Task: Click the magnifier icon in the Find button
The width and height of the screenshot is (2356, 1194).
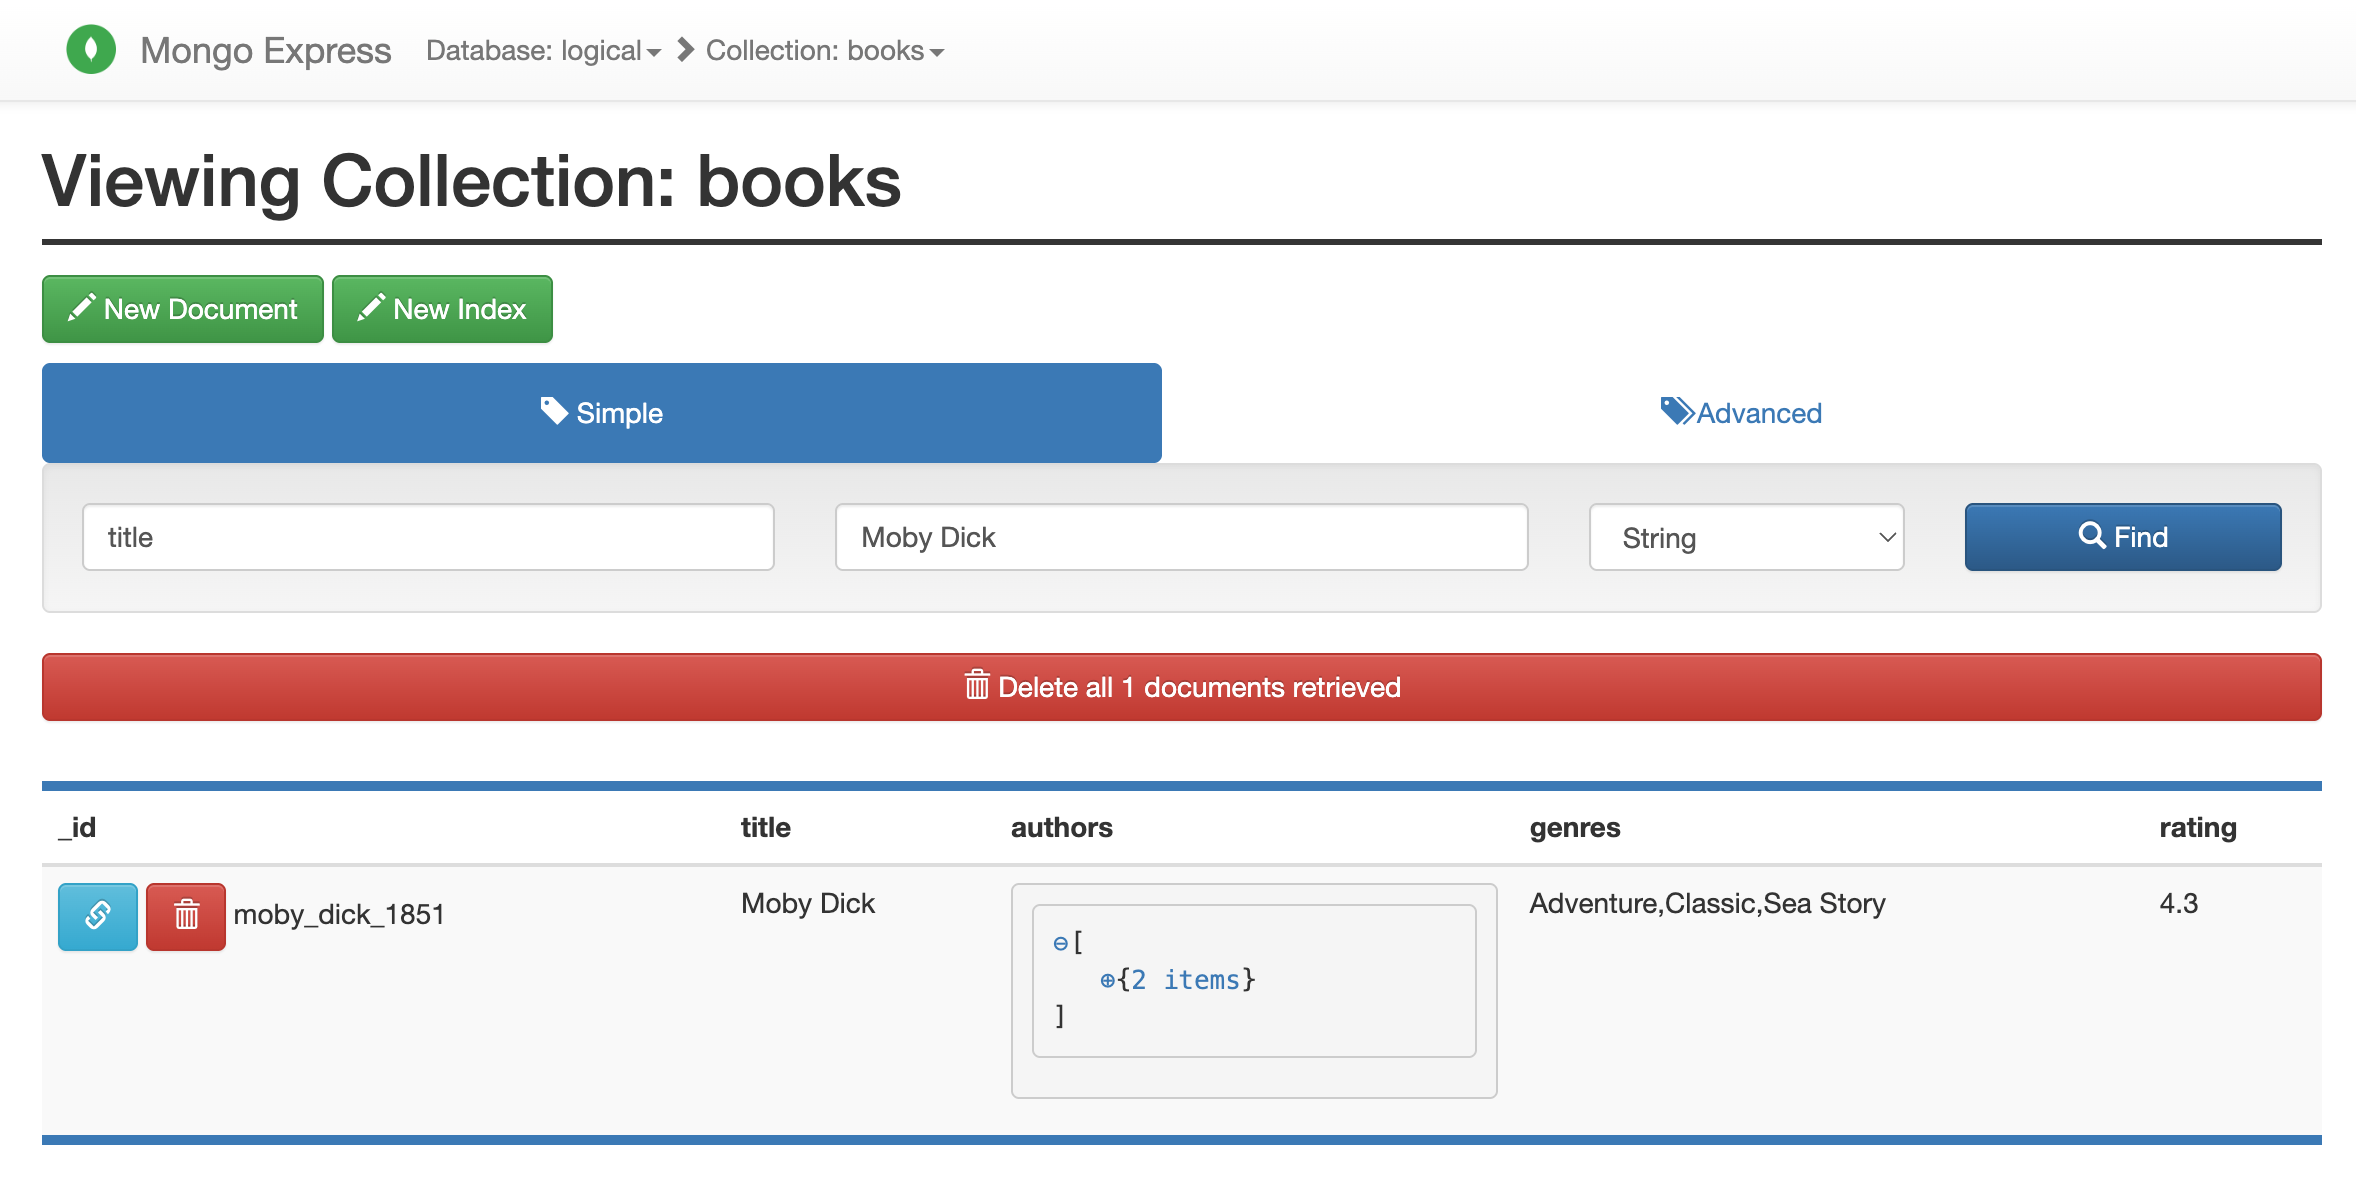Action: [2090, 537]
